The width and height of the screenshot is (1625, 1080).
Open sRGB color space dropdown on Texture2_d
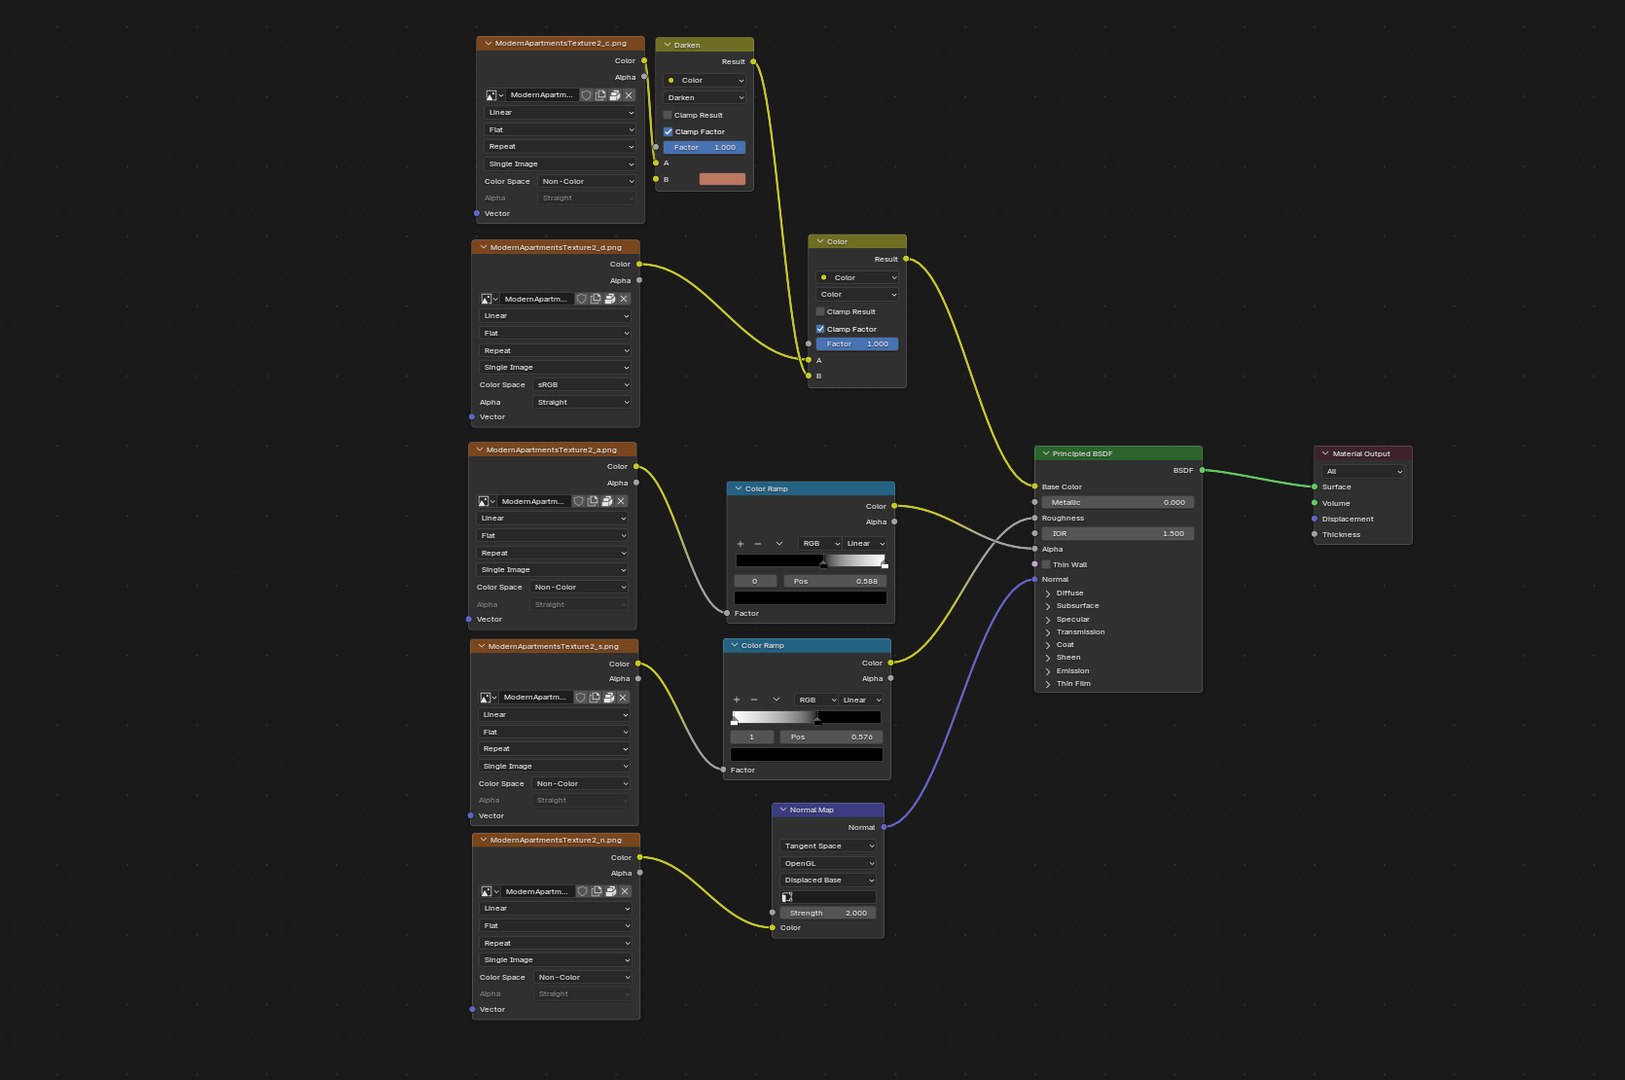(582, 385)
